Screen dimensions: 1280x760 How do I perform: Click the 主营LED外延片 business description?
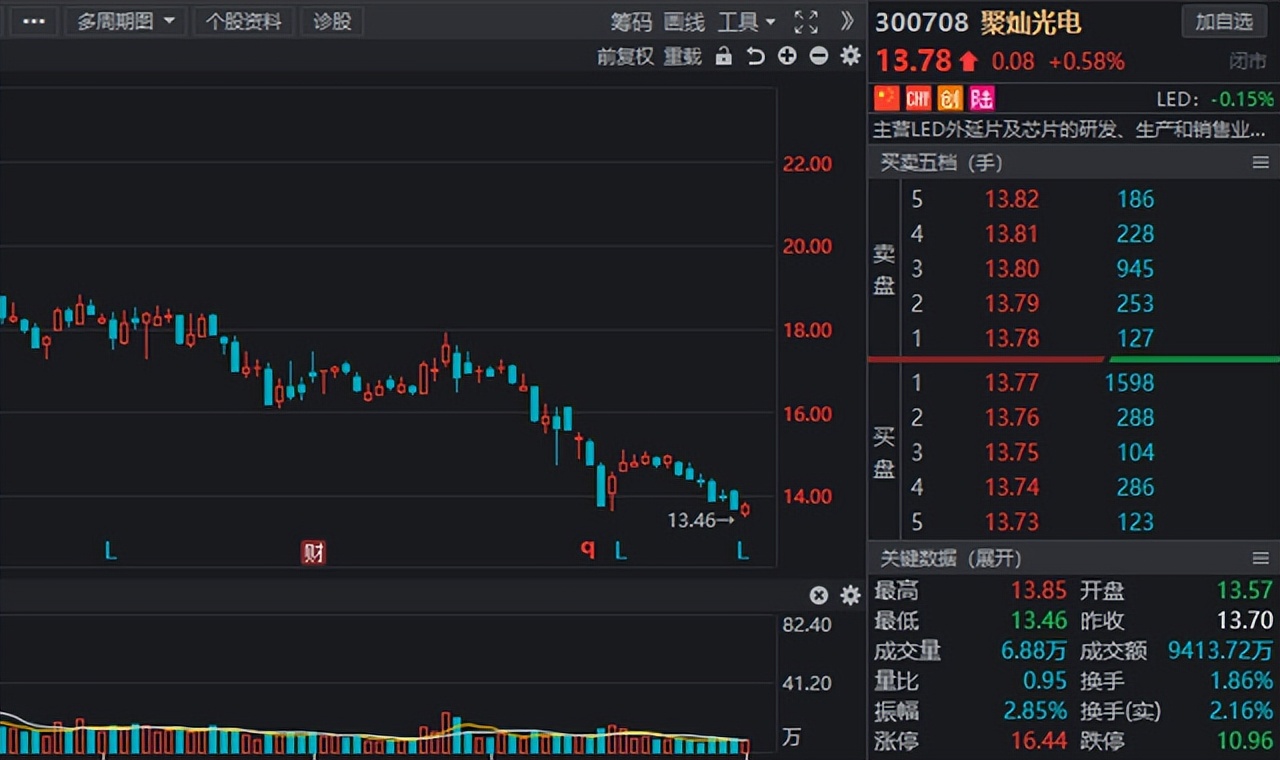1069,130
